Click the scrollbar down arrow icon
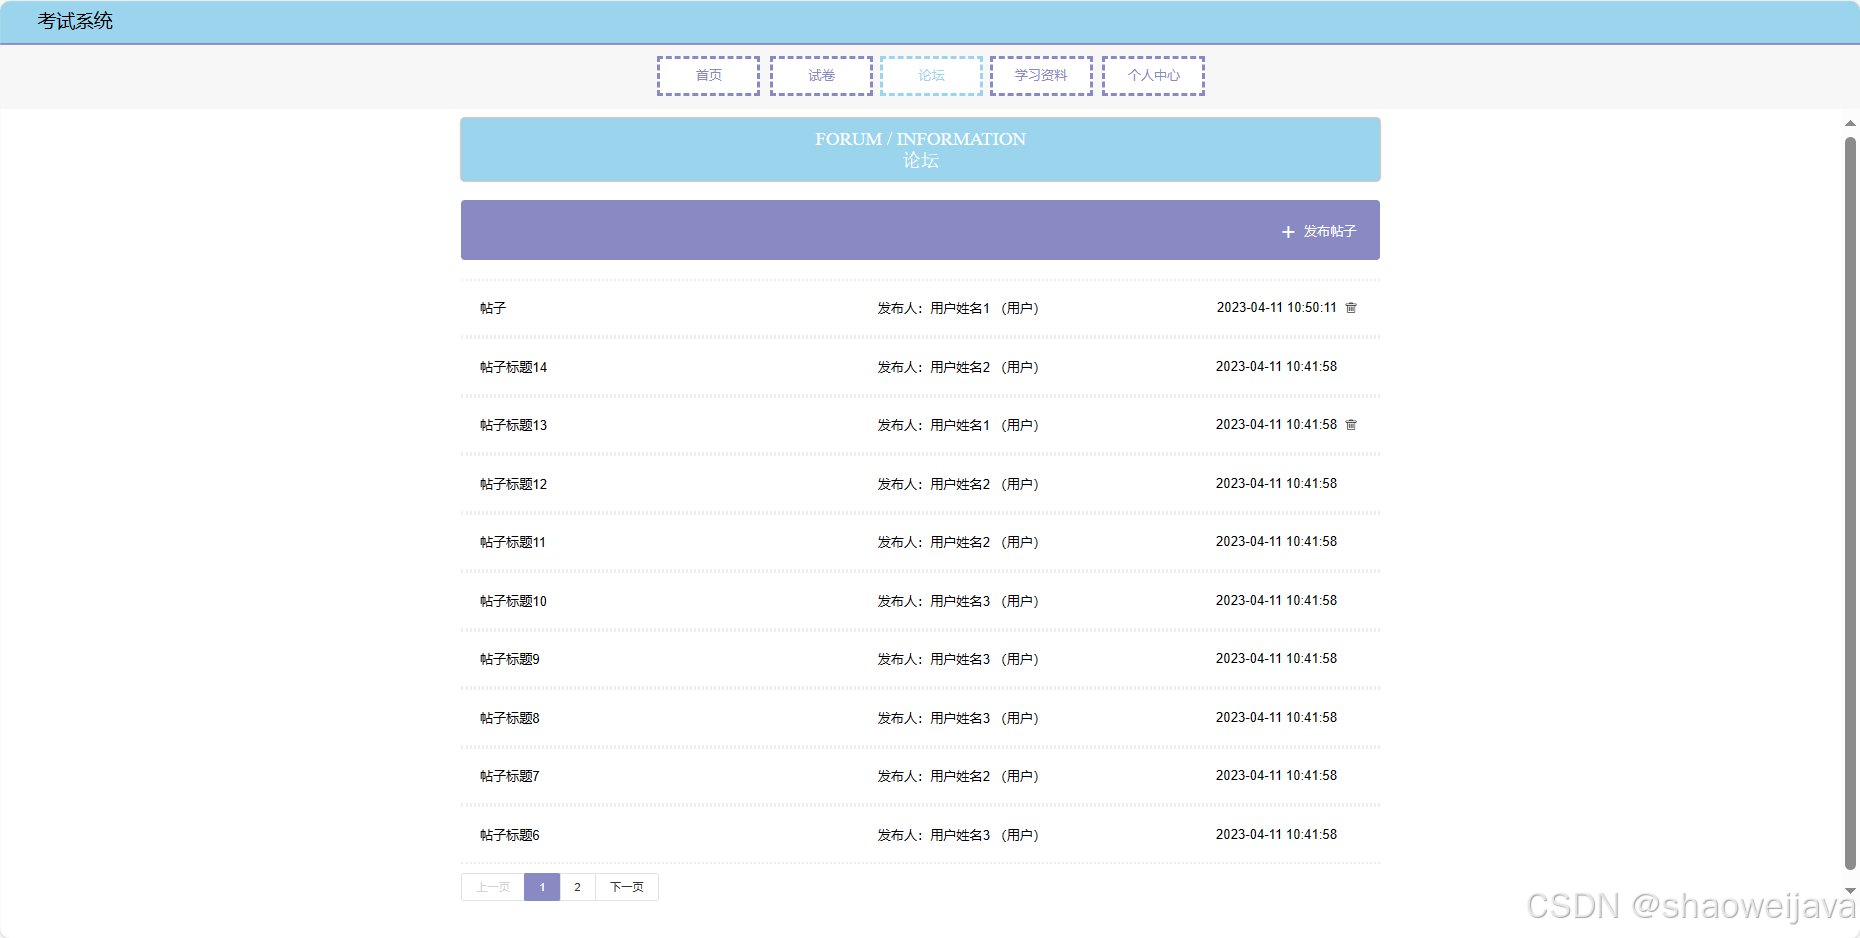This screenshot has width=1860, height=938. (1850, 890)
